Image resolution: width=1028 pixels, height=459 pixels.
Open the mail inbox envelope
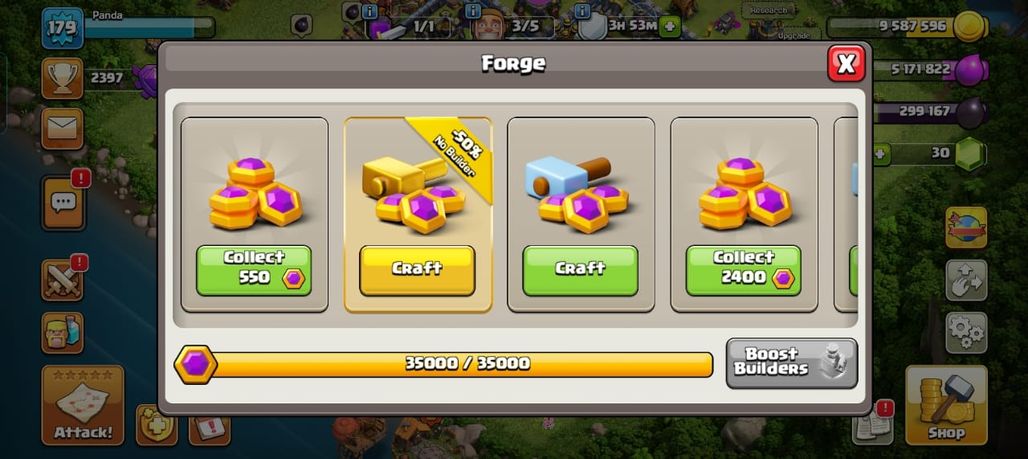point(62,129)
